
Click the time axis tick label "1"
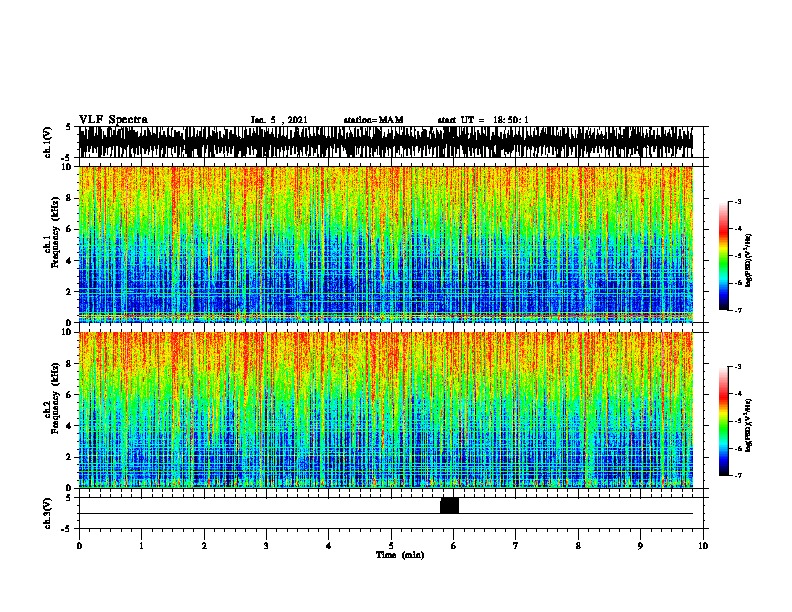pyautogui.click(x=141, y=546)
